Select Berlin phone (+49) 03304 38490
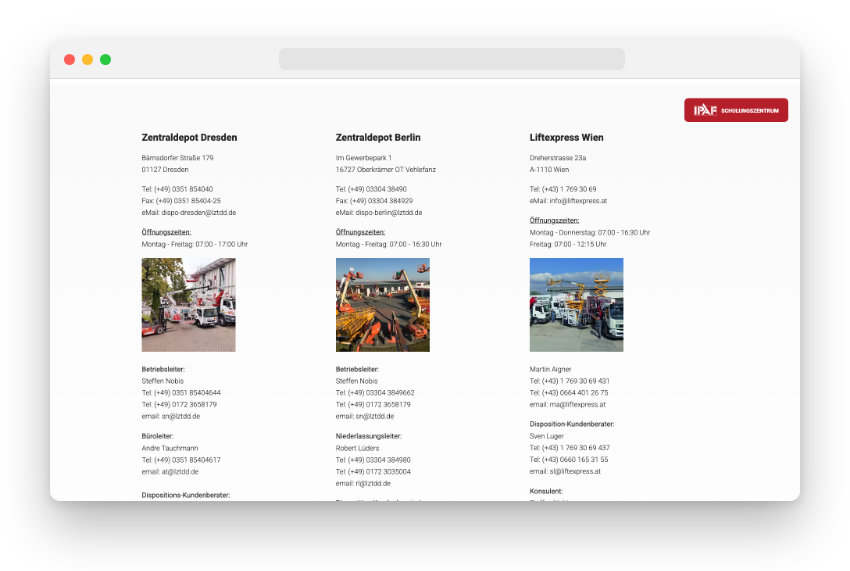 [x=377, y=189]
